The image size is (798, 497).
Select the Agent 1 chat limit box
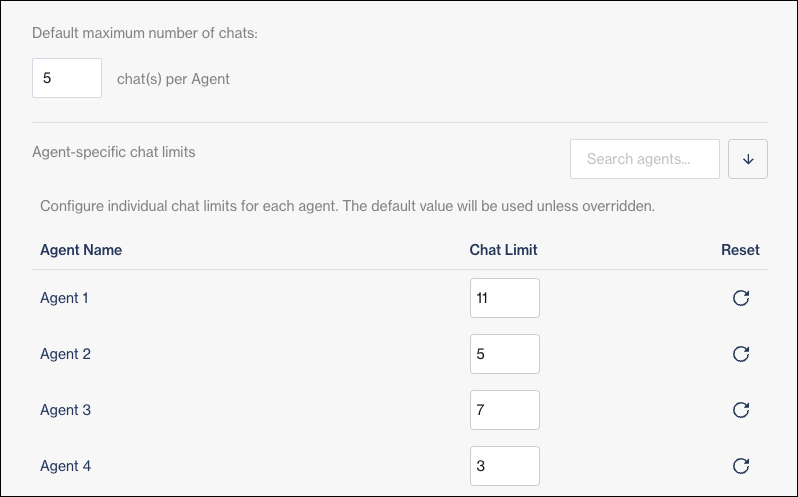(x=504, y=298)
